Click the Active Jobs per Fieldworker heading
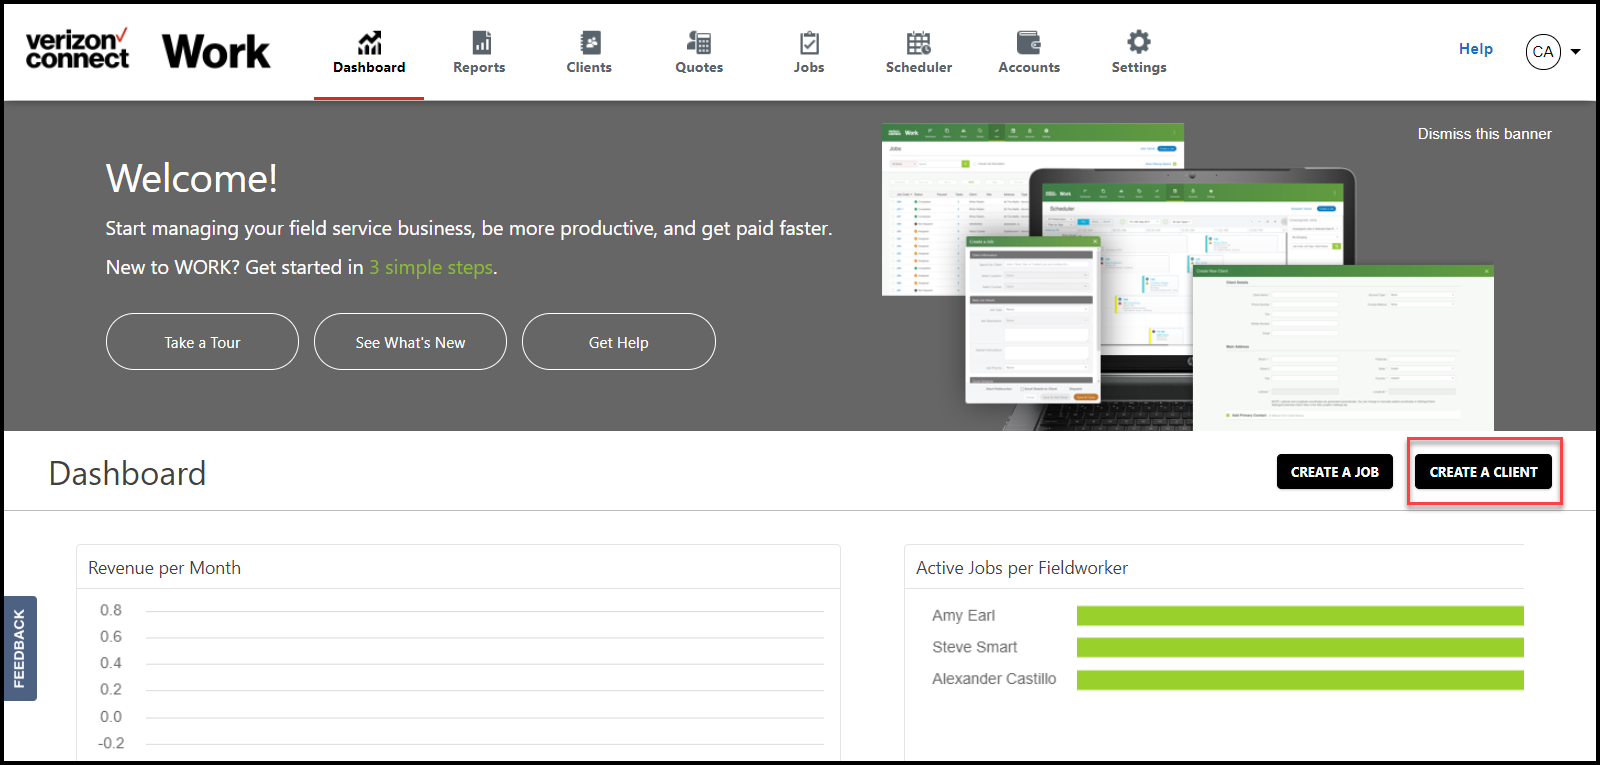Image resolution: width=1600 pixels, height=765 pixels. [x=1022, y=568]
